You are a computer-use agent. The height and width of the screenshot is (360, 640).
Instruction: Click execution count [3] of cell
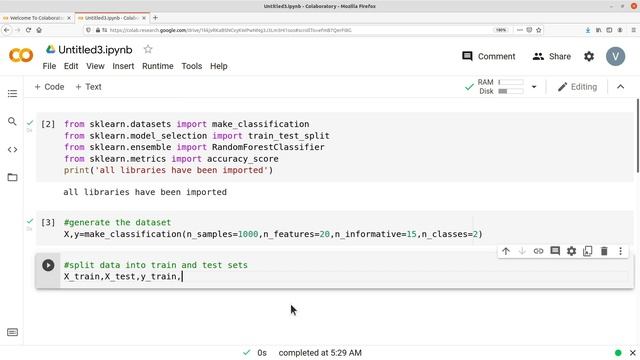(48, 222)
